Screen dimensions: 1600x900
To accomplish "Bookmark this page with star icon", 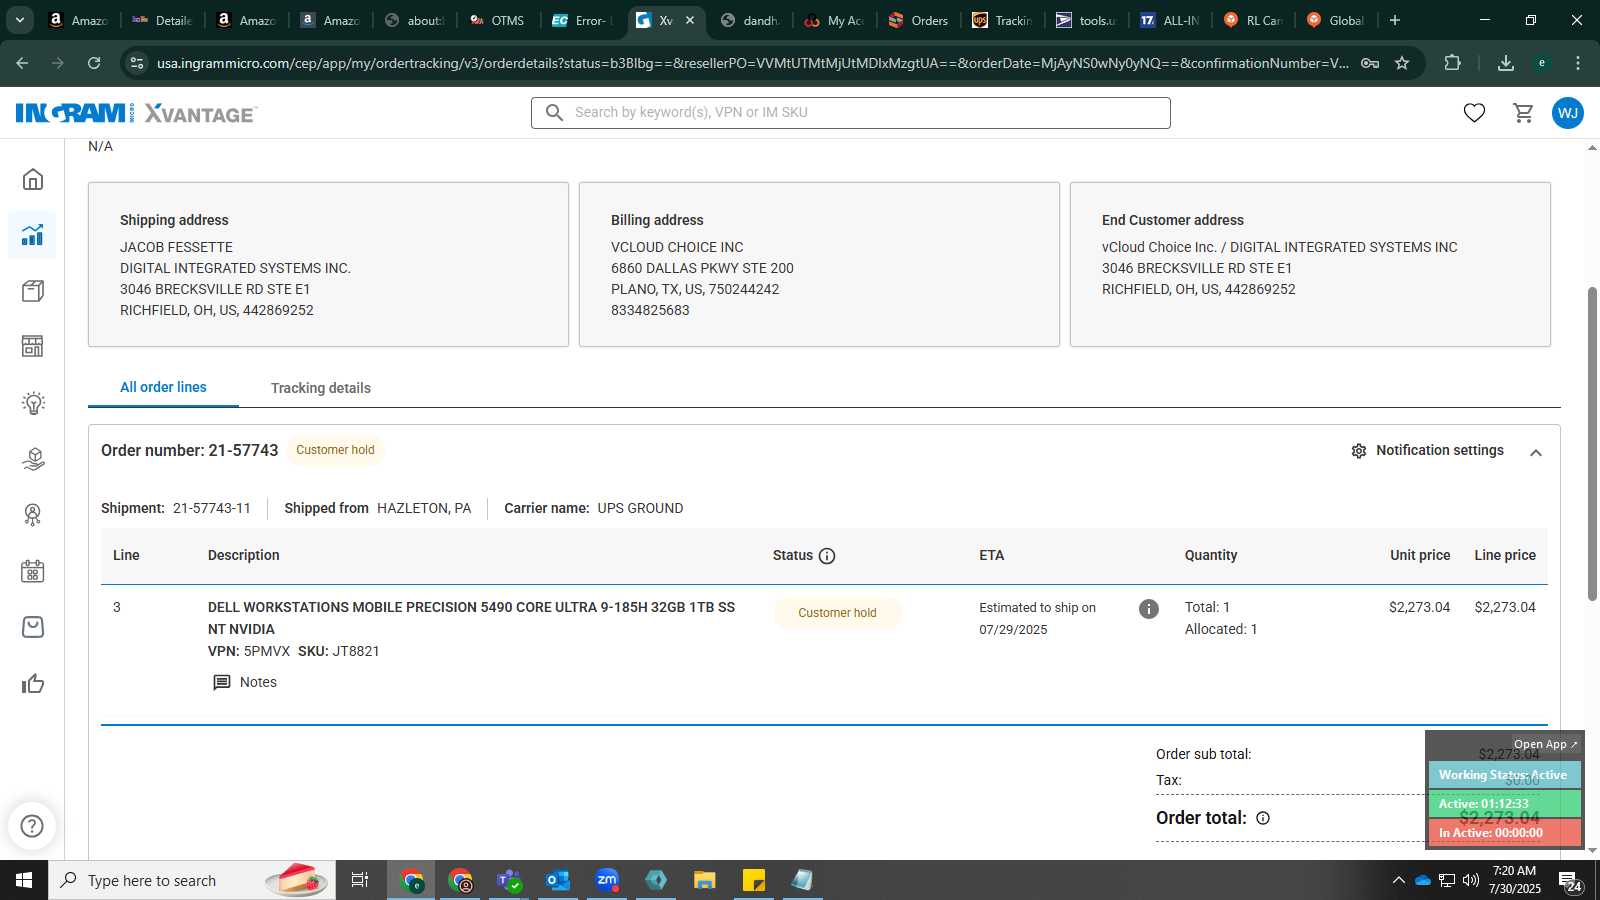I will [x=1402, y=63].
